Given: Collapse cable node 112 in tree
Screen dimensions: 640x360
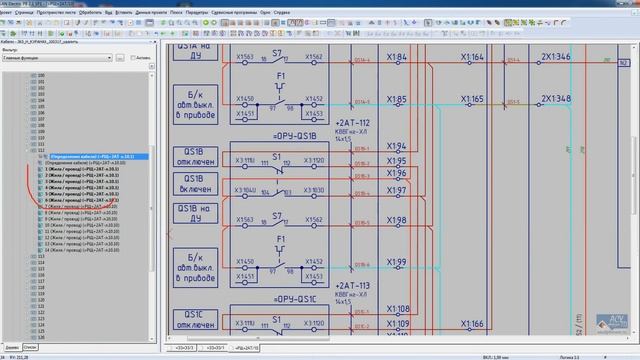Looking at the screenshot, I should [x=28, y=150].
